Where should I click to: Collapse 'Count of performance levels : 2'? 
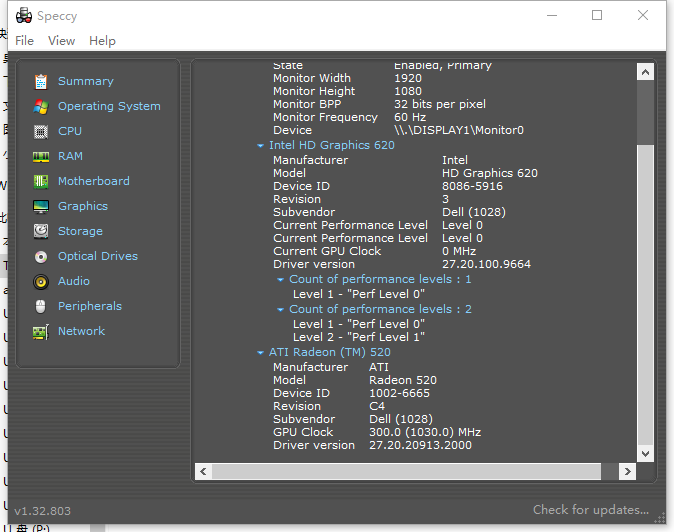coord(280,310)
